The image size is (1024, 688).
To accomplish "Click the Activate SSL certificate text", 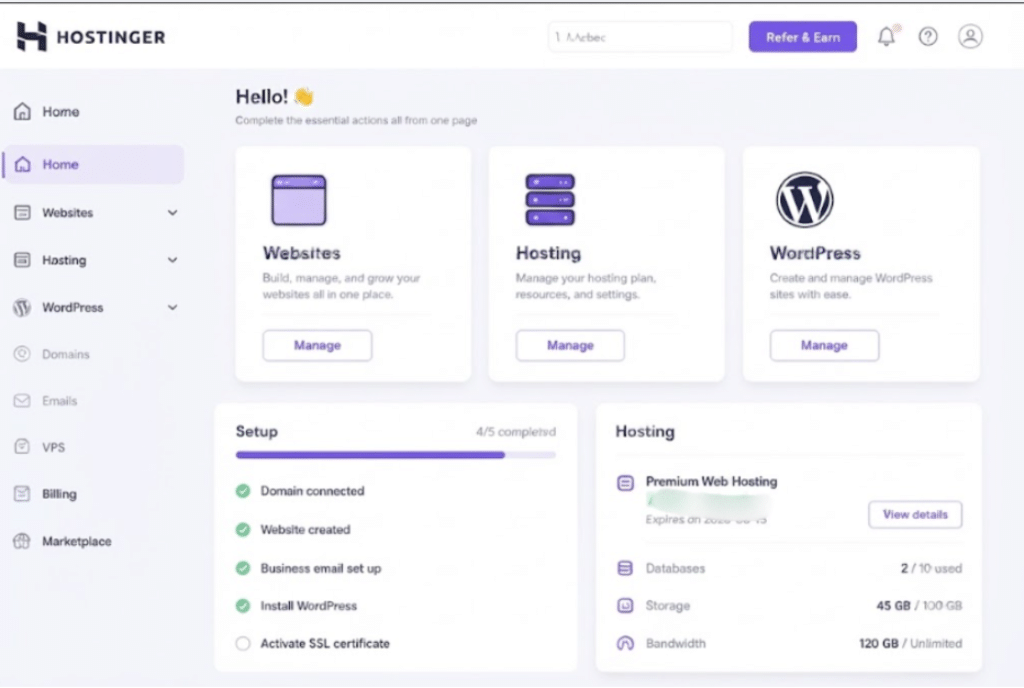I will tap(325, 644).
